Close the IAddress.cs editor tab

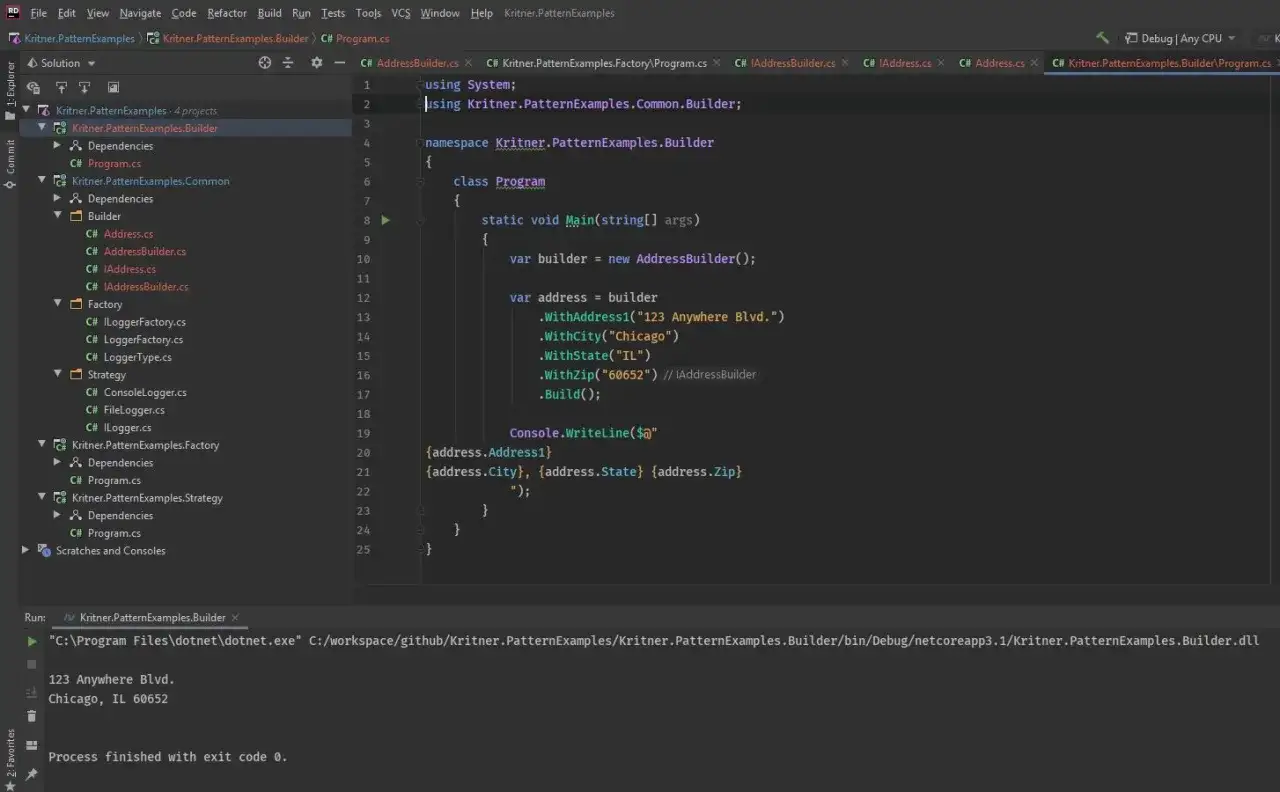[x=941, y=63]
